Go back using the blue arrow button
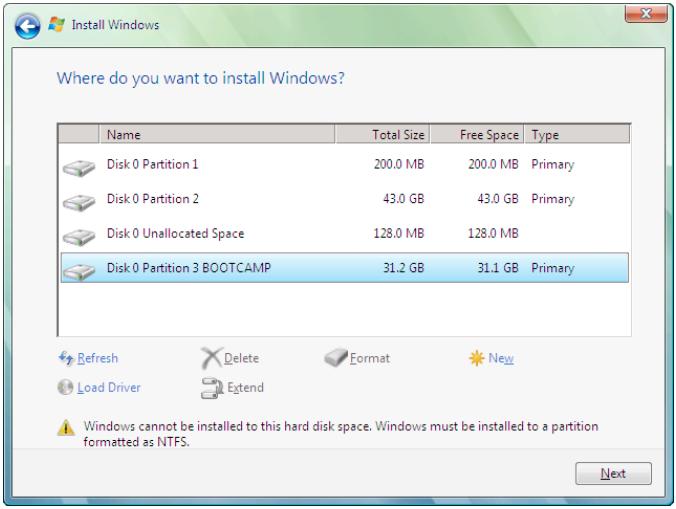Screen dimensions: 676x509 [28, 26]
